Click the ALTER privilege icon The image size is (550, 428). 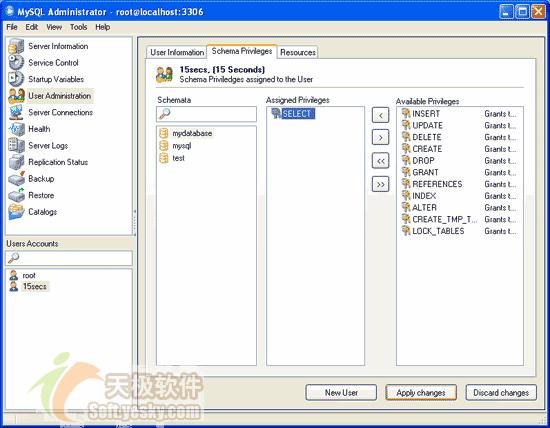[x=406, y=207]
